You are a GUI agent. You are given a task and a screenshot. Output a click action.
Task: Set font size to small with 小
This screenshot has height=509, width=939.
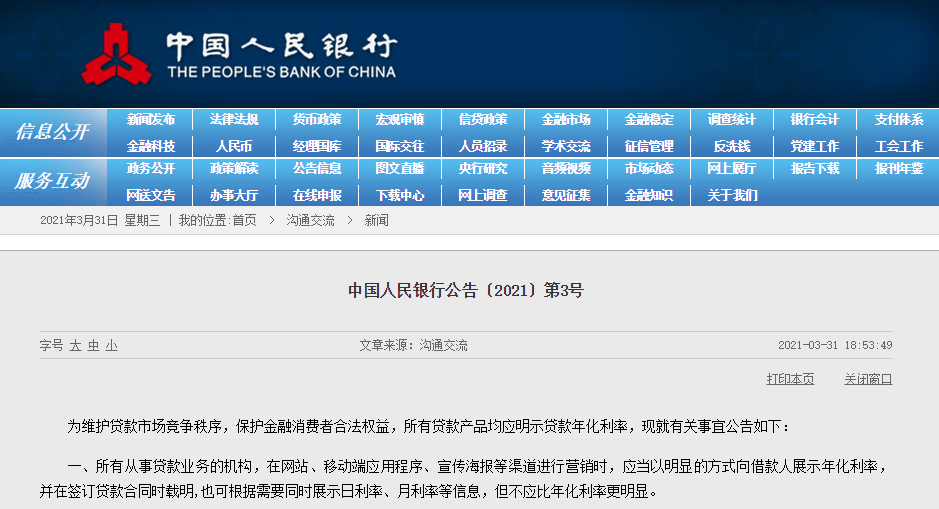point(111,345)
